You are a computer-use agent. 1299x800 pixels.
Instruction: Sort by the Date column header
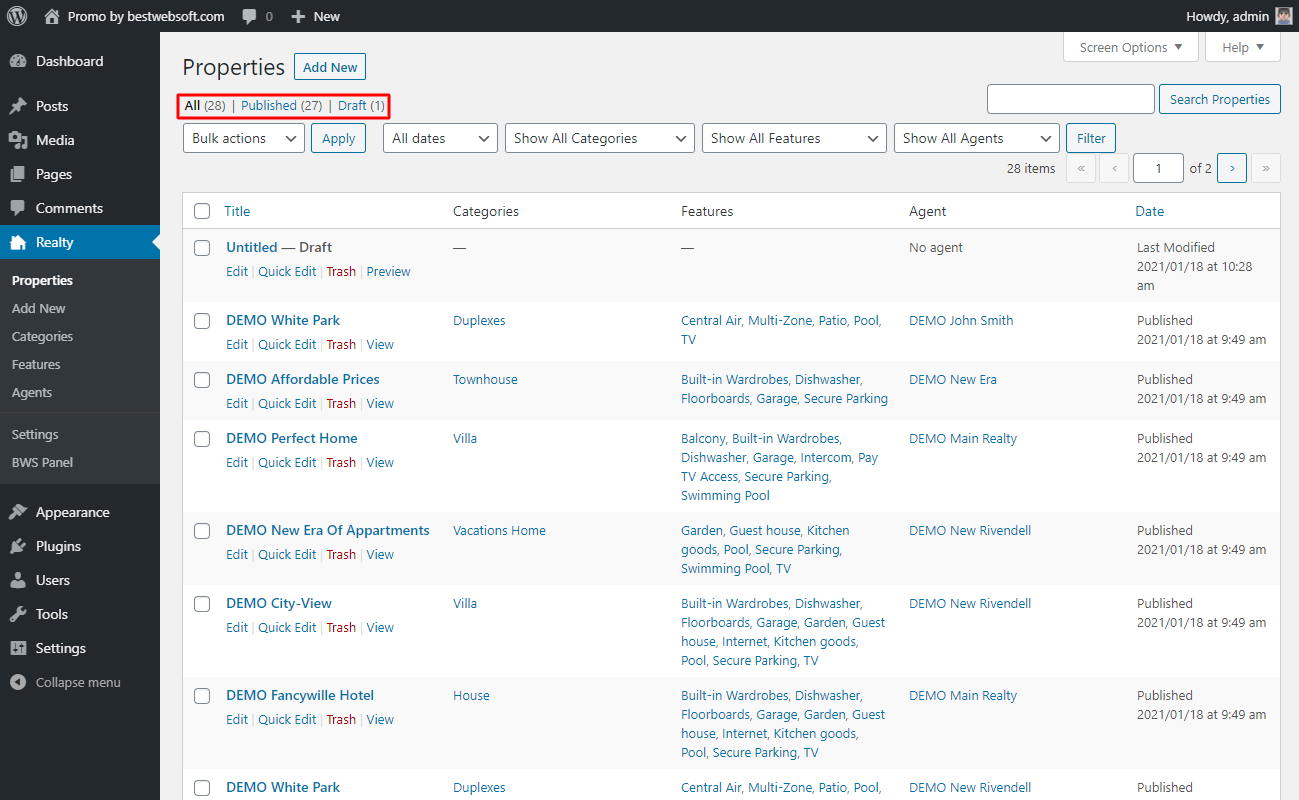click(x=1149, y=211)
